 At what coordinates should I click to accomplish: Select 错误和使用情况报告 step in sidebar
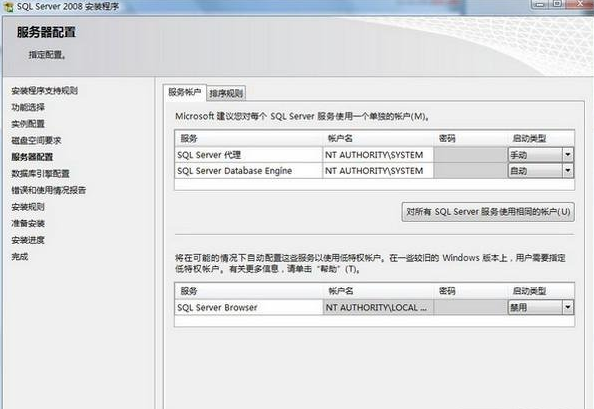pos(48,190)
